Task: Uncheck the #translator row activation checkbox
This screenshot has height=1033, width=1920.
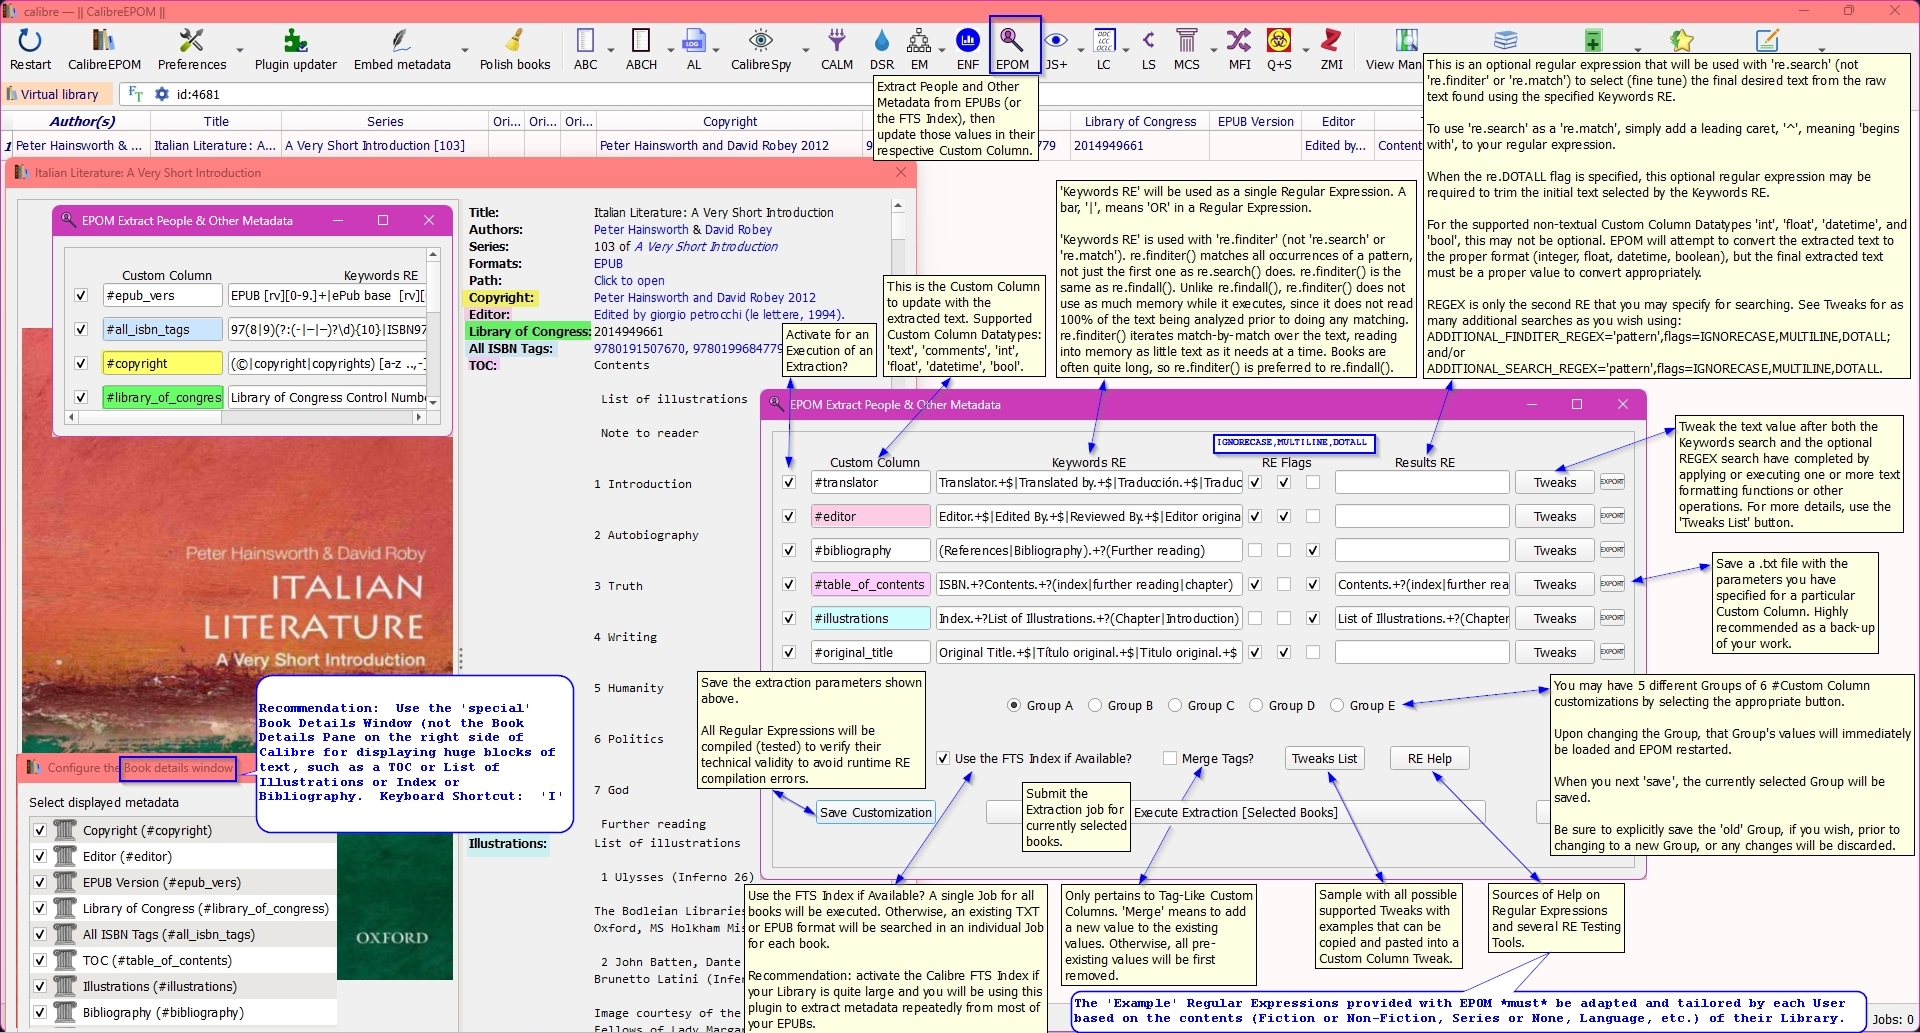Action: pos(789,482)
